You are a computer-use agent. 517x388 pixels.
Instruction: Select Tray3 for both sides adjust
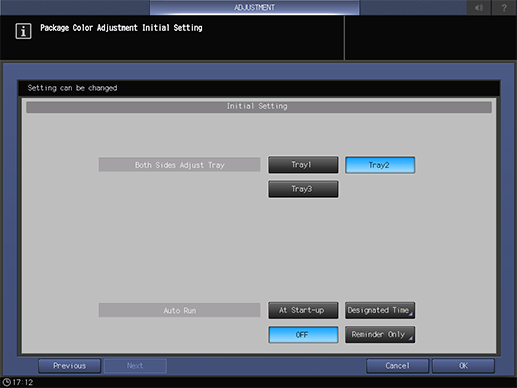(303, 189)
